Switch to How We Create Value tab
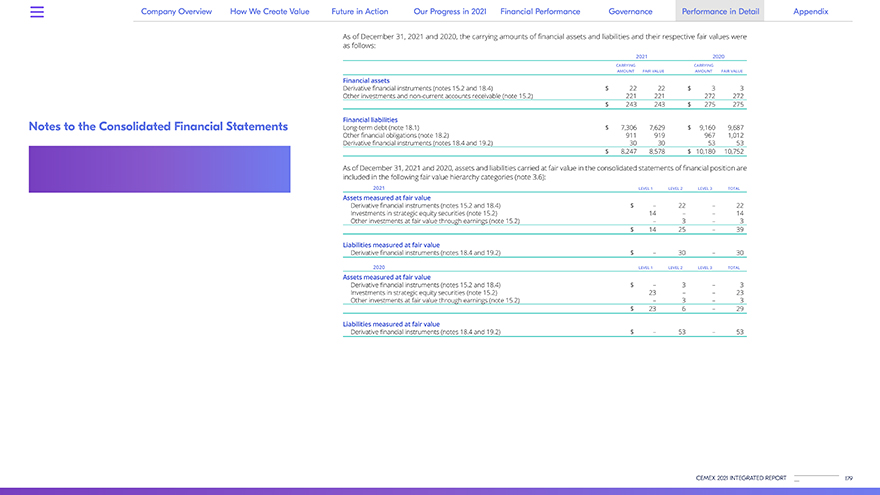 click(x=270, y=11)
